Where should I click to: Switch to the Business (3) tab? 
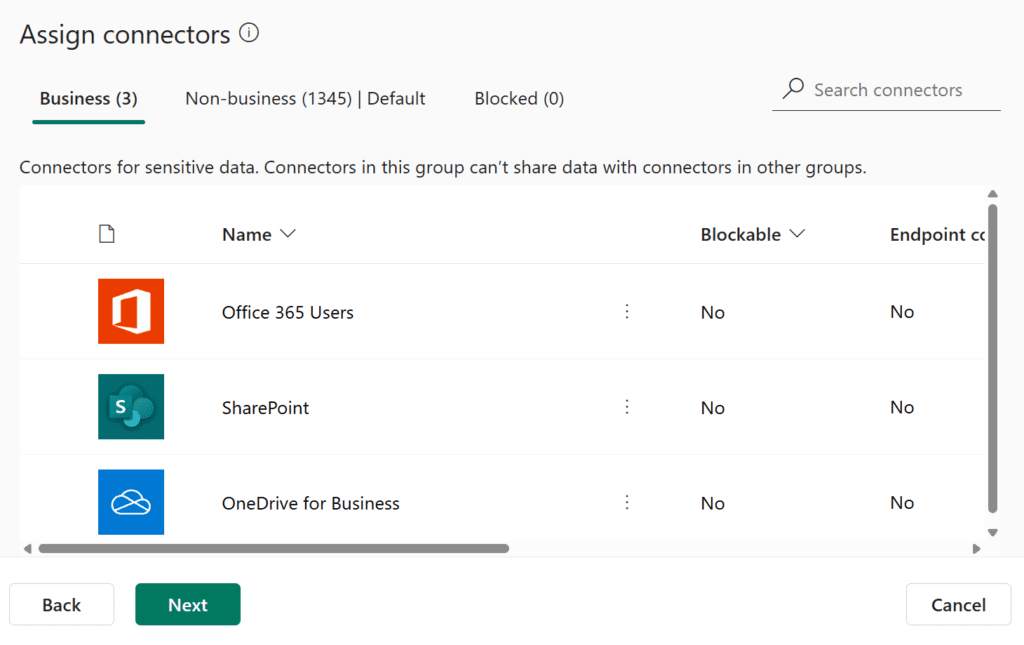pyautogui.click(x=88, y=99)
